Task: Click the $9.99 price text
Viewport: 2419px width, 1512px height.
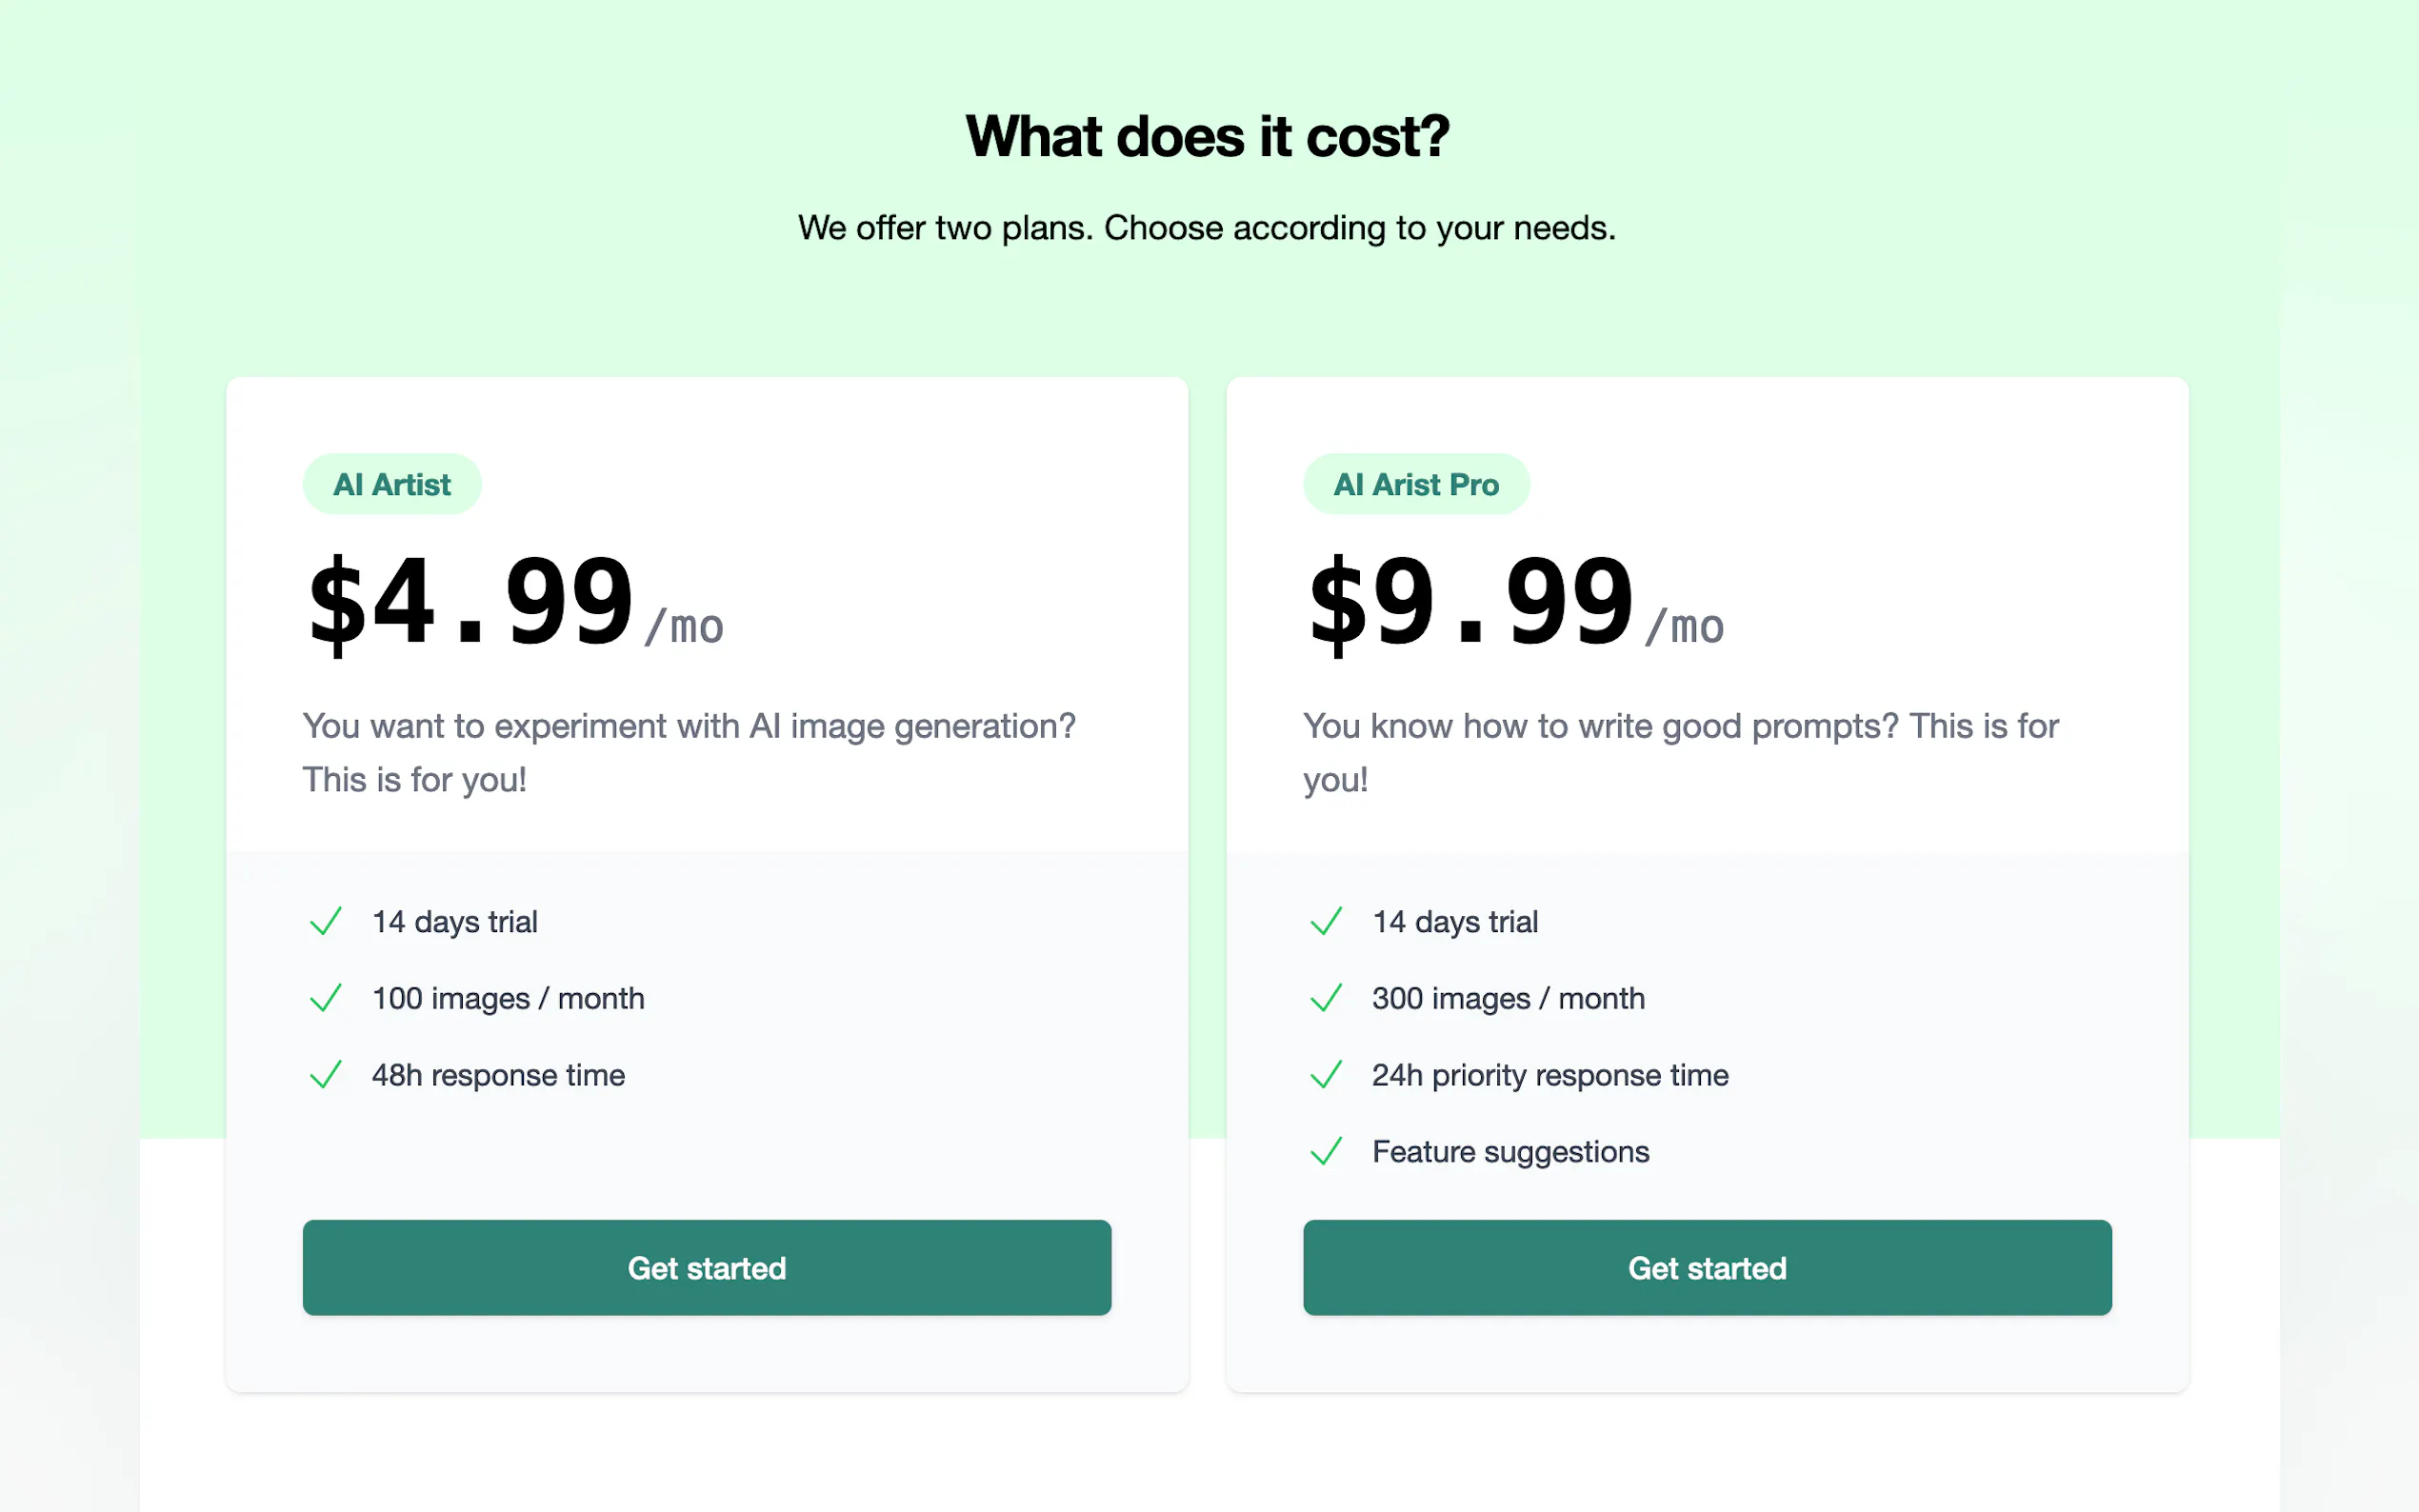Action: tap(1471, 603)
